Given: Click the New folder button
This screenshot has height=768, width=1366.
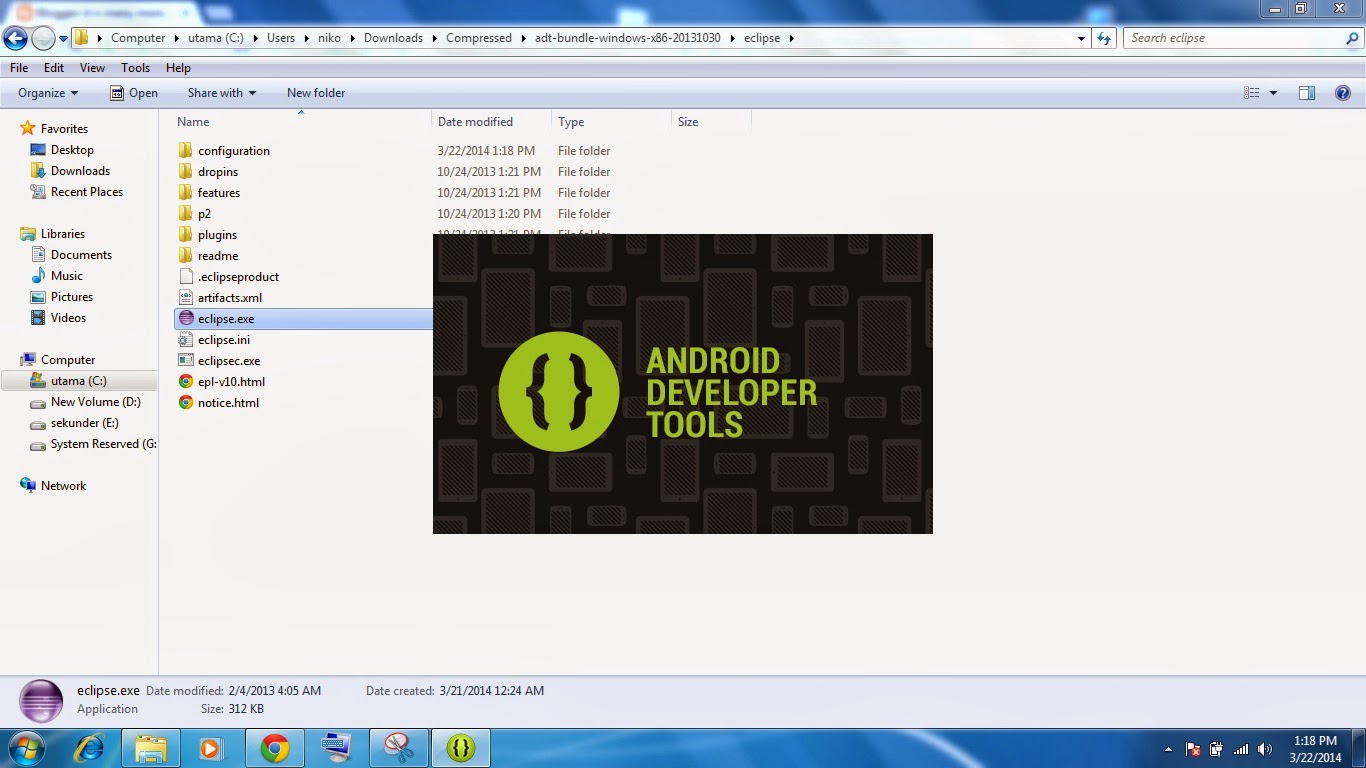Looking at the screenshot, I should [x=316, y=93].
